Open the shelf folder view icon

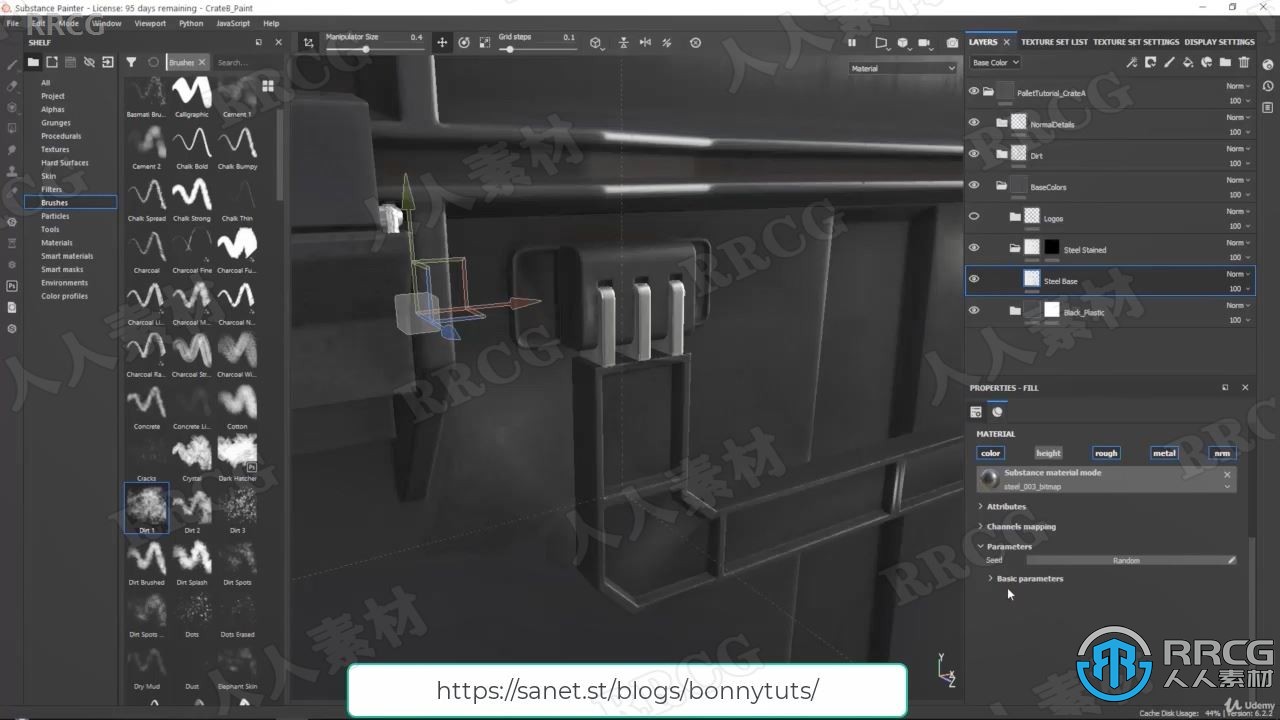pos(33,62)
